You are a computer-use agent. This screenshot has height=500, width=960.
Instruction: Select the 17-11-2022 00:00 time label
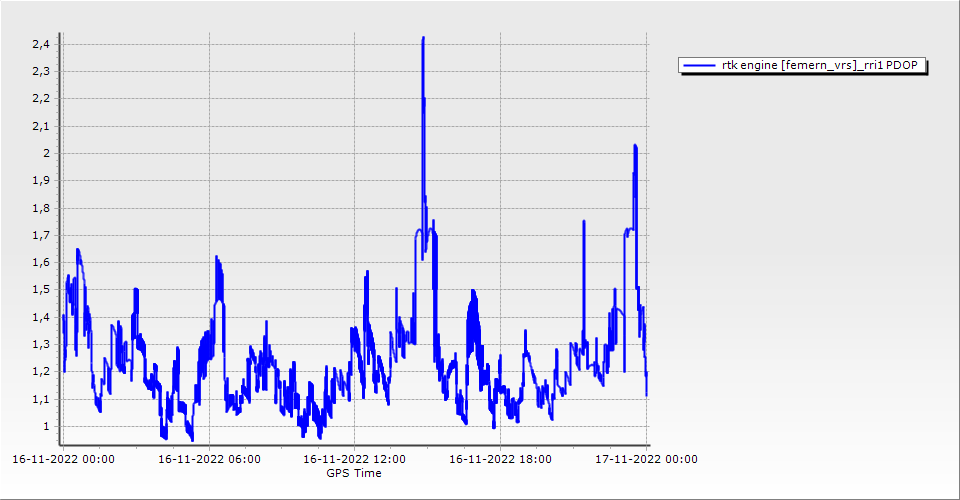(647, 460)
